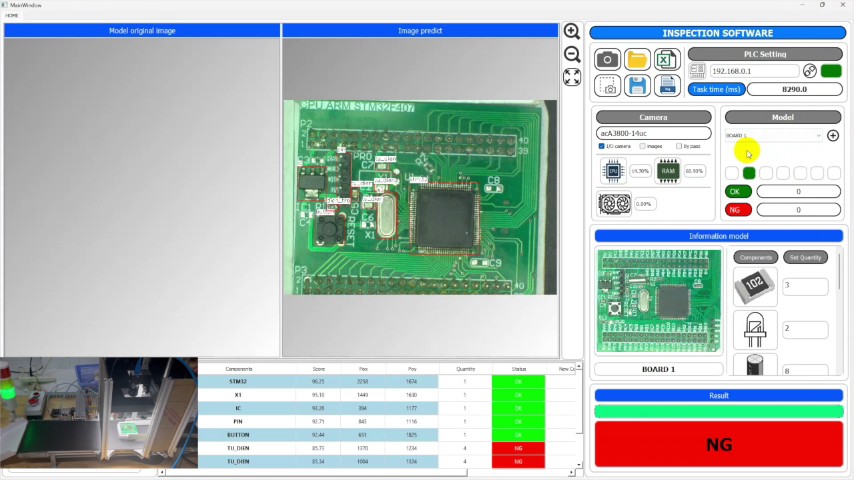This screenshot has height=480, width=854.
Task: Click the fit-to-screen expand arrows icon
Action: [571, 77]
